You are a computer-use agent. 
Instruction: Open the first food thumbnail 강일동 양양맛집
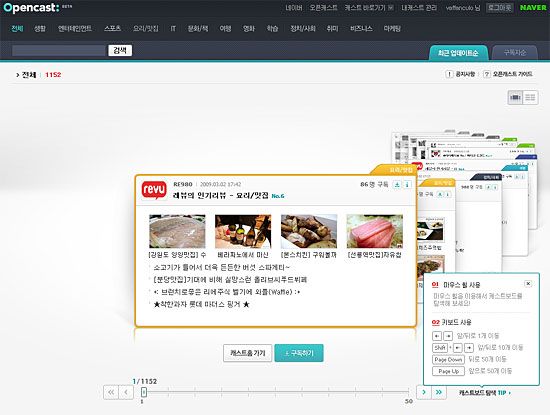pos(177,232)
